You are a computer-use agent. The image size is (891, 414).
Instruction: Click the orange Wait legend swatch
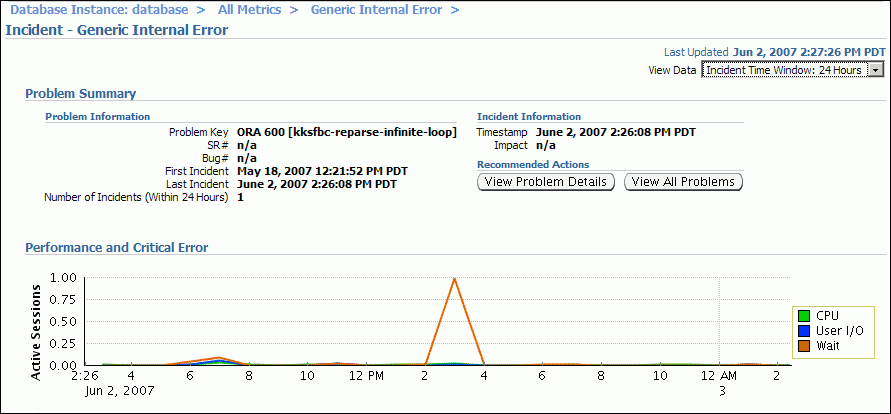803,346
